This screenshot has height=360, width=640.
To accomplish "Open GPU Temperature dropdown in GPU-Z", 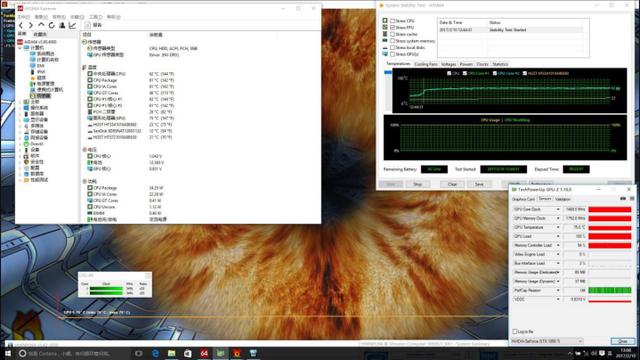I will pyautogui.click(x=558, y=227).
